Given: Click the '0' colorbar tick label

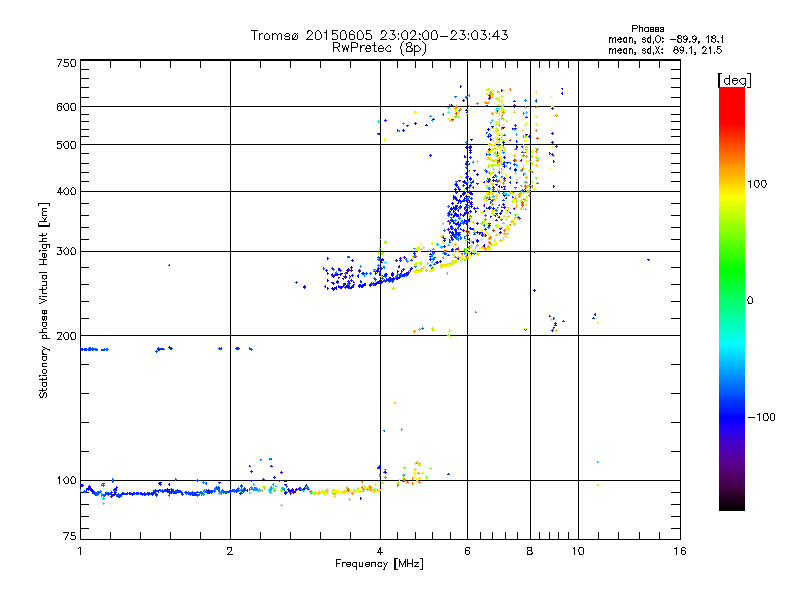Looking at the screenshot, I should (x=750, y=300).
